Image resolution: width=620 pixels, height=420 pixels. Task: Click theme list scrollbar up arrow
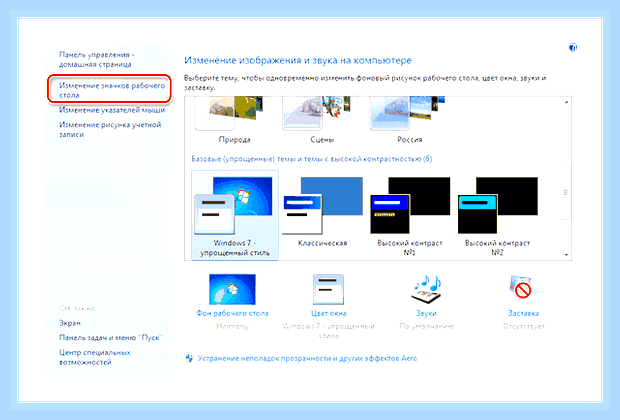(x=566, y=102)
